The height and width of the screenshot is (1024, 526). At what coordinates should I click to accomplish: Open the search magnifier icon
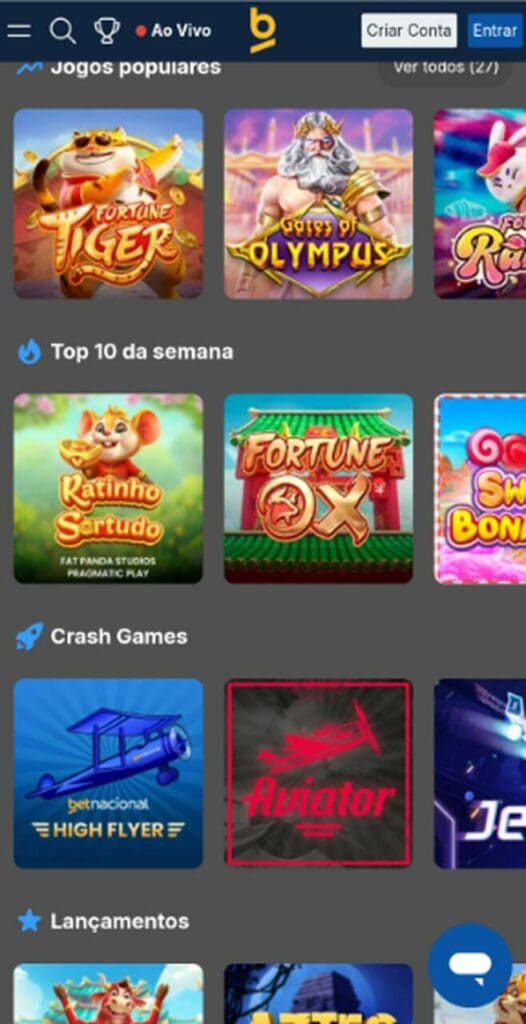[x=63, y=31]
